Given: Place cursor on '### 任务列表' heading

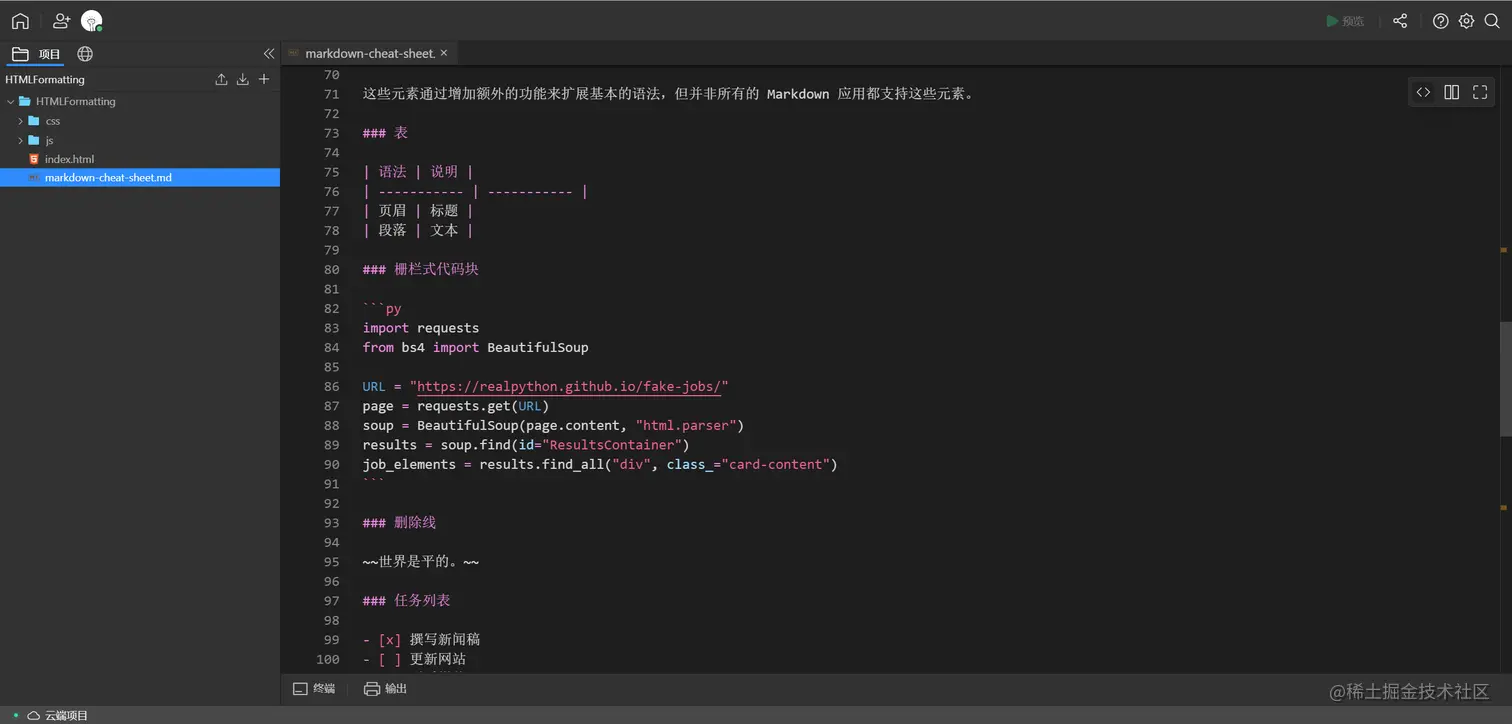Looking at the screenshot, I should coord(406,601).
